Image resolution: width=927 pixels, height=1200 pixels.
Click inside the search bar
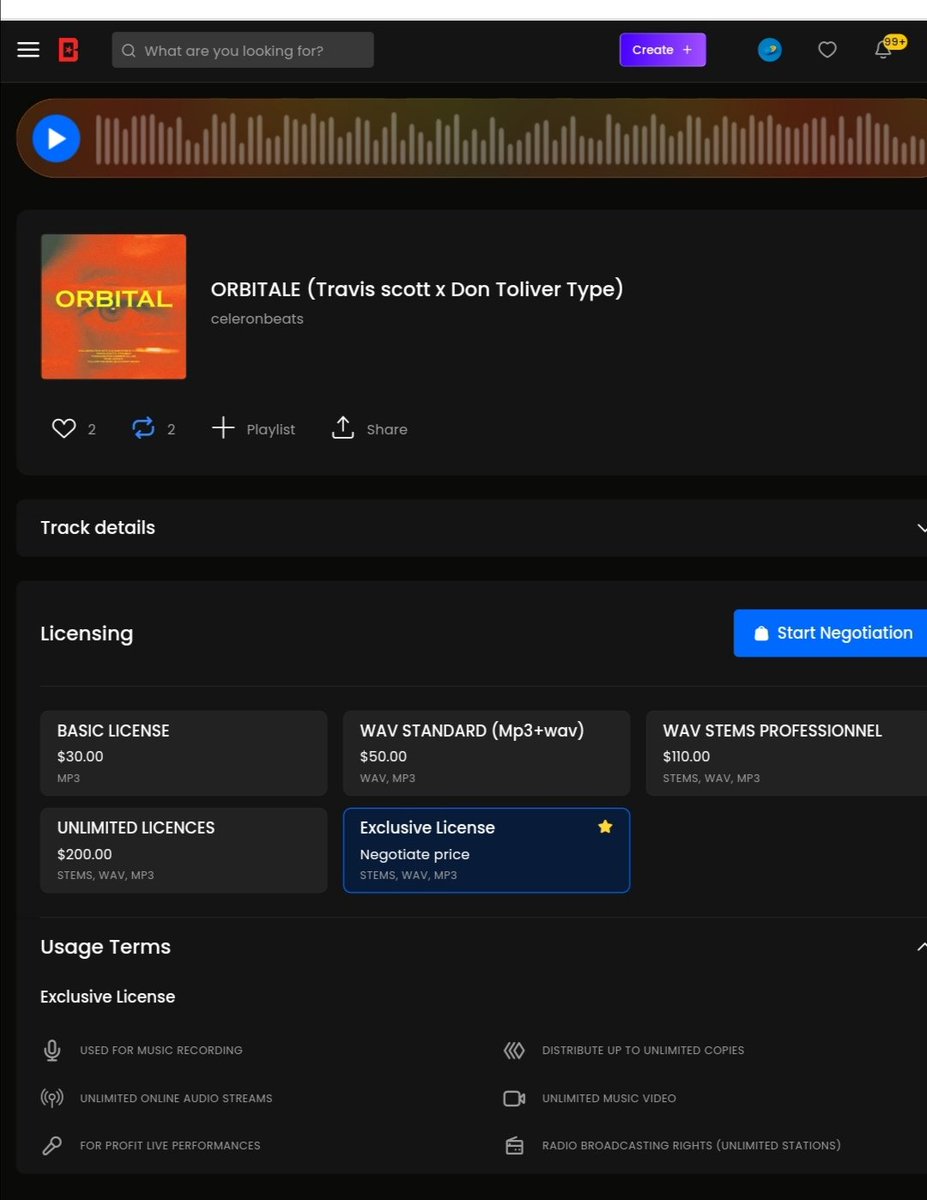(x=242, y=49)
